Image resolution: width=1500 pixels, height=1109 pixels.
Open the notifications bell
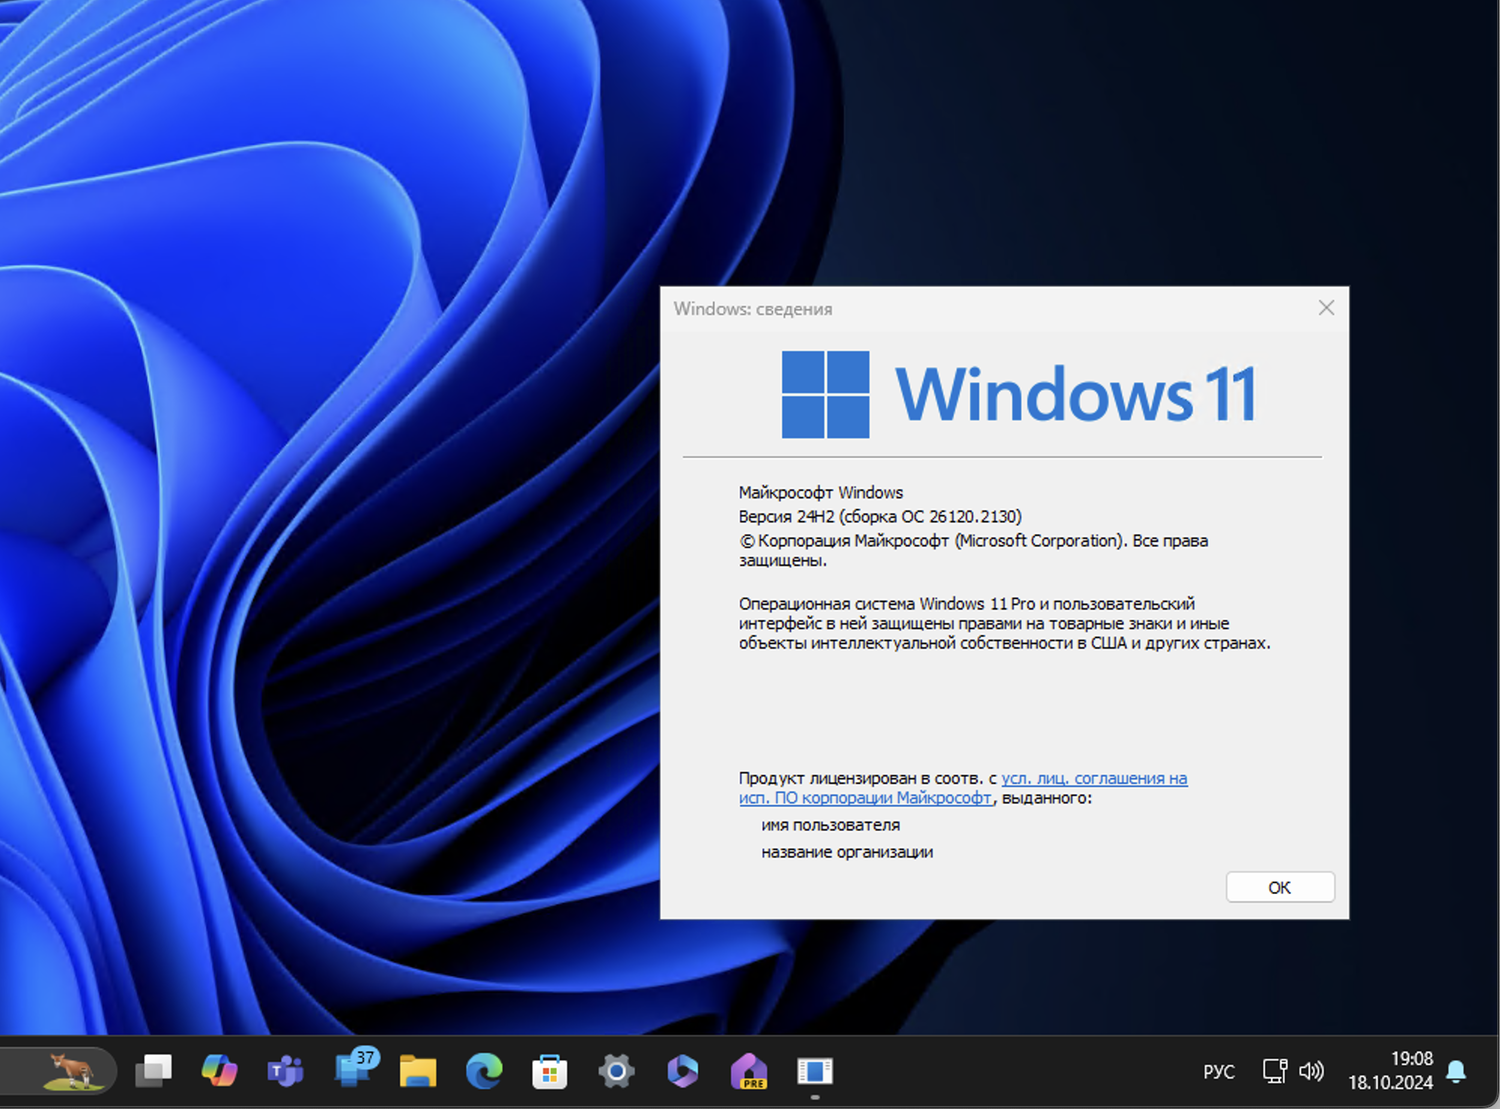(x=1457, y=1070)
